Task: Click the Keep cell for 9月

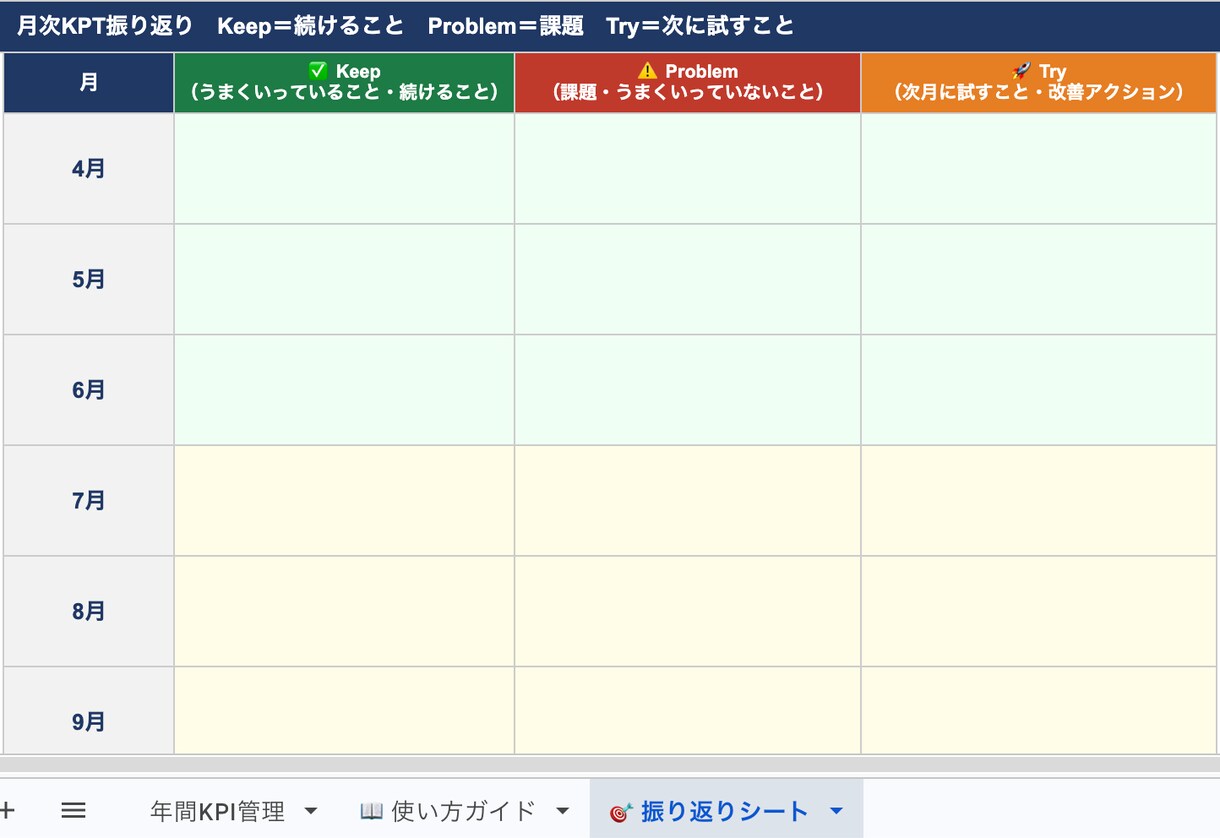Action: pyautogui.click(x=344, y=711)
